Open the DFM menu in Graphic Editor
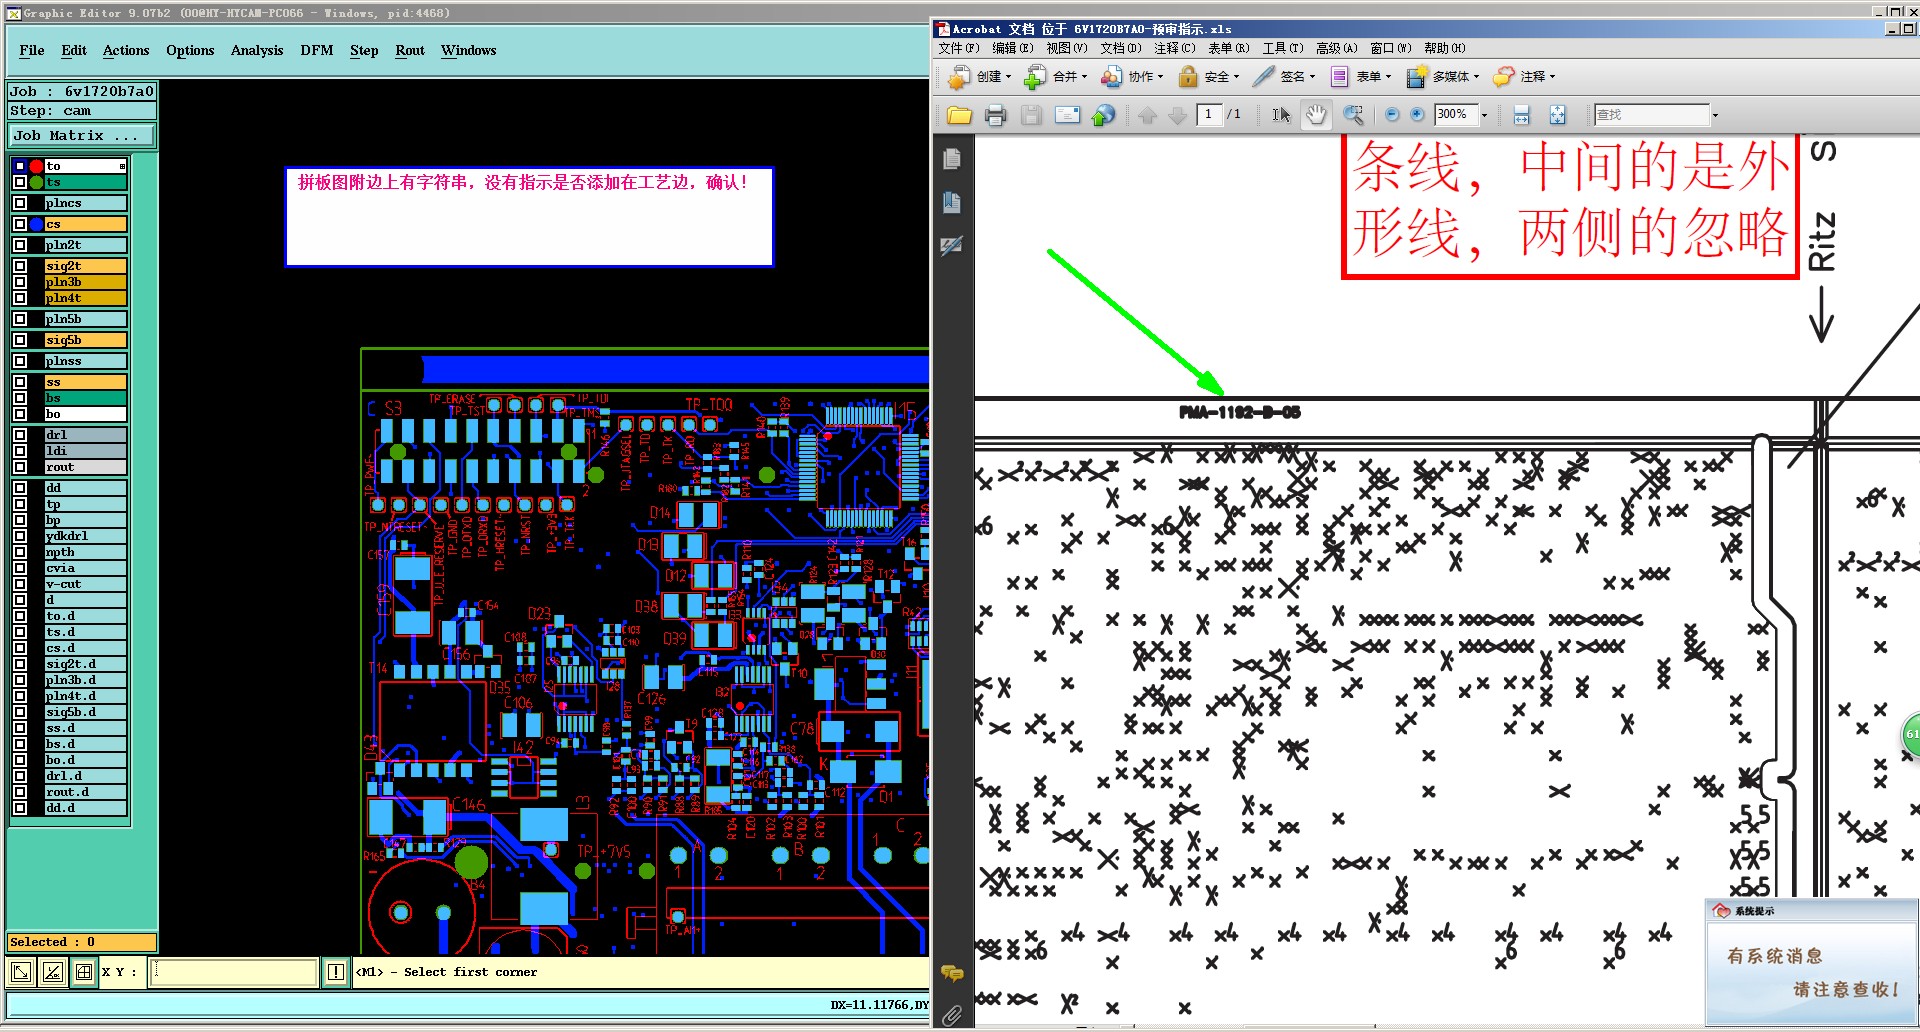1920x1032 pixels. (x=317, y=50)
